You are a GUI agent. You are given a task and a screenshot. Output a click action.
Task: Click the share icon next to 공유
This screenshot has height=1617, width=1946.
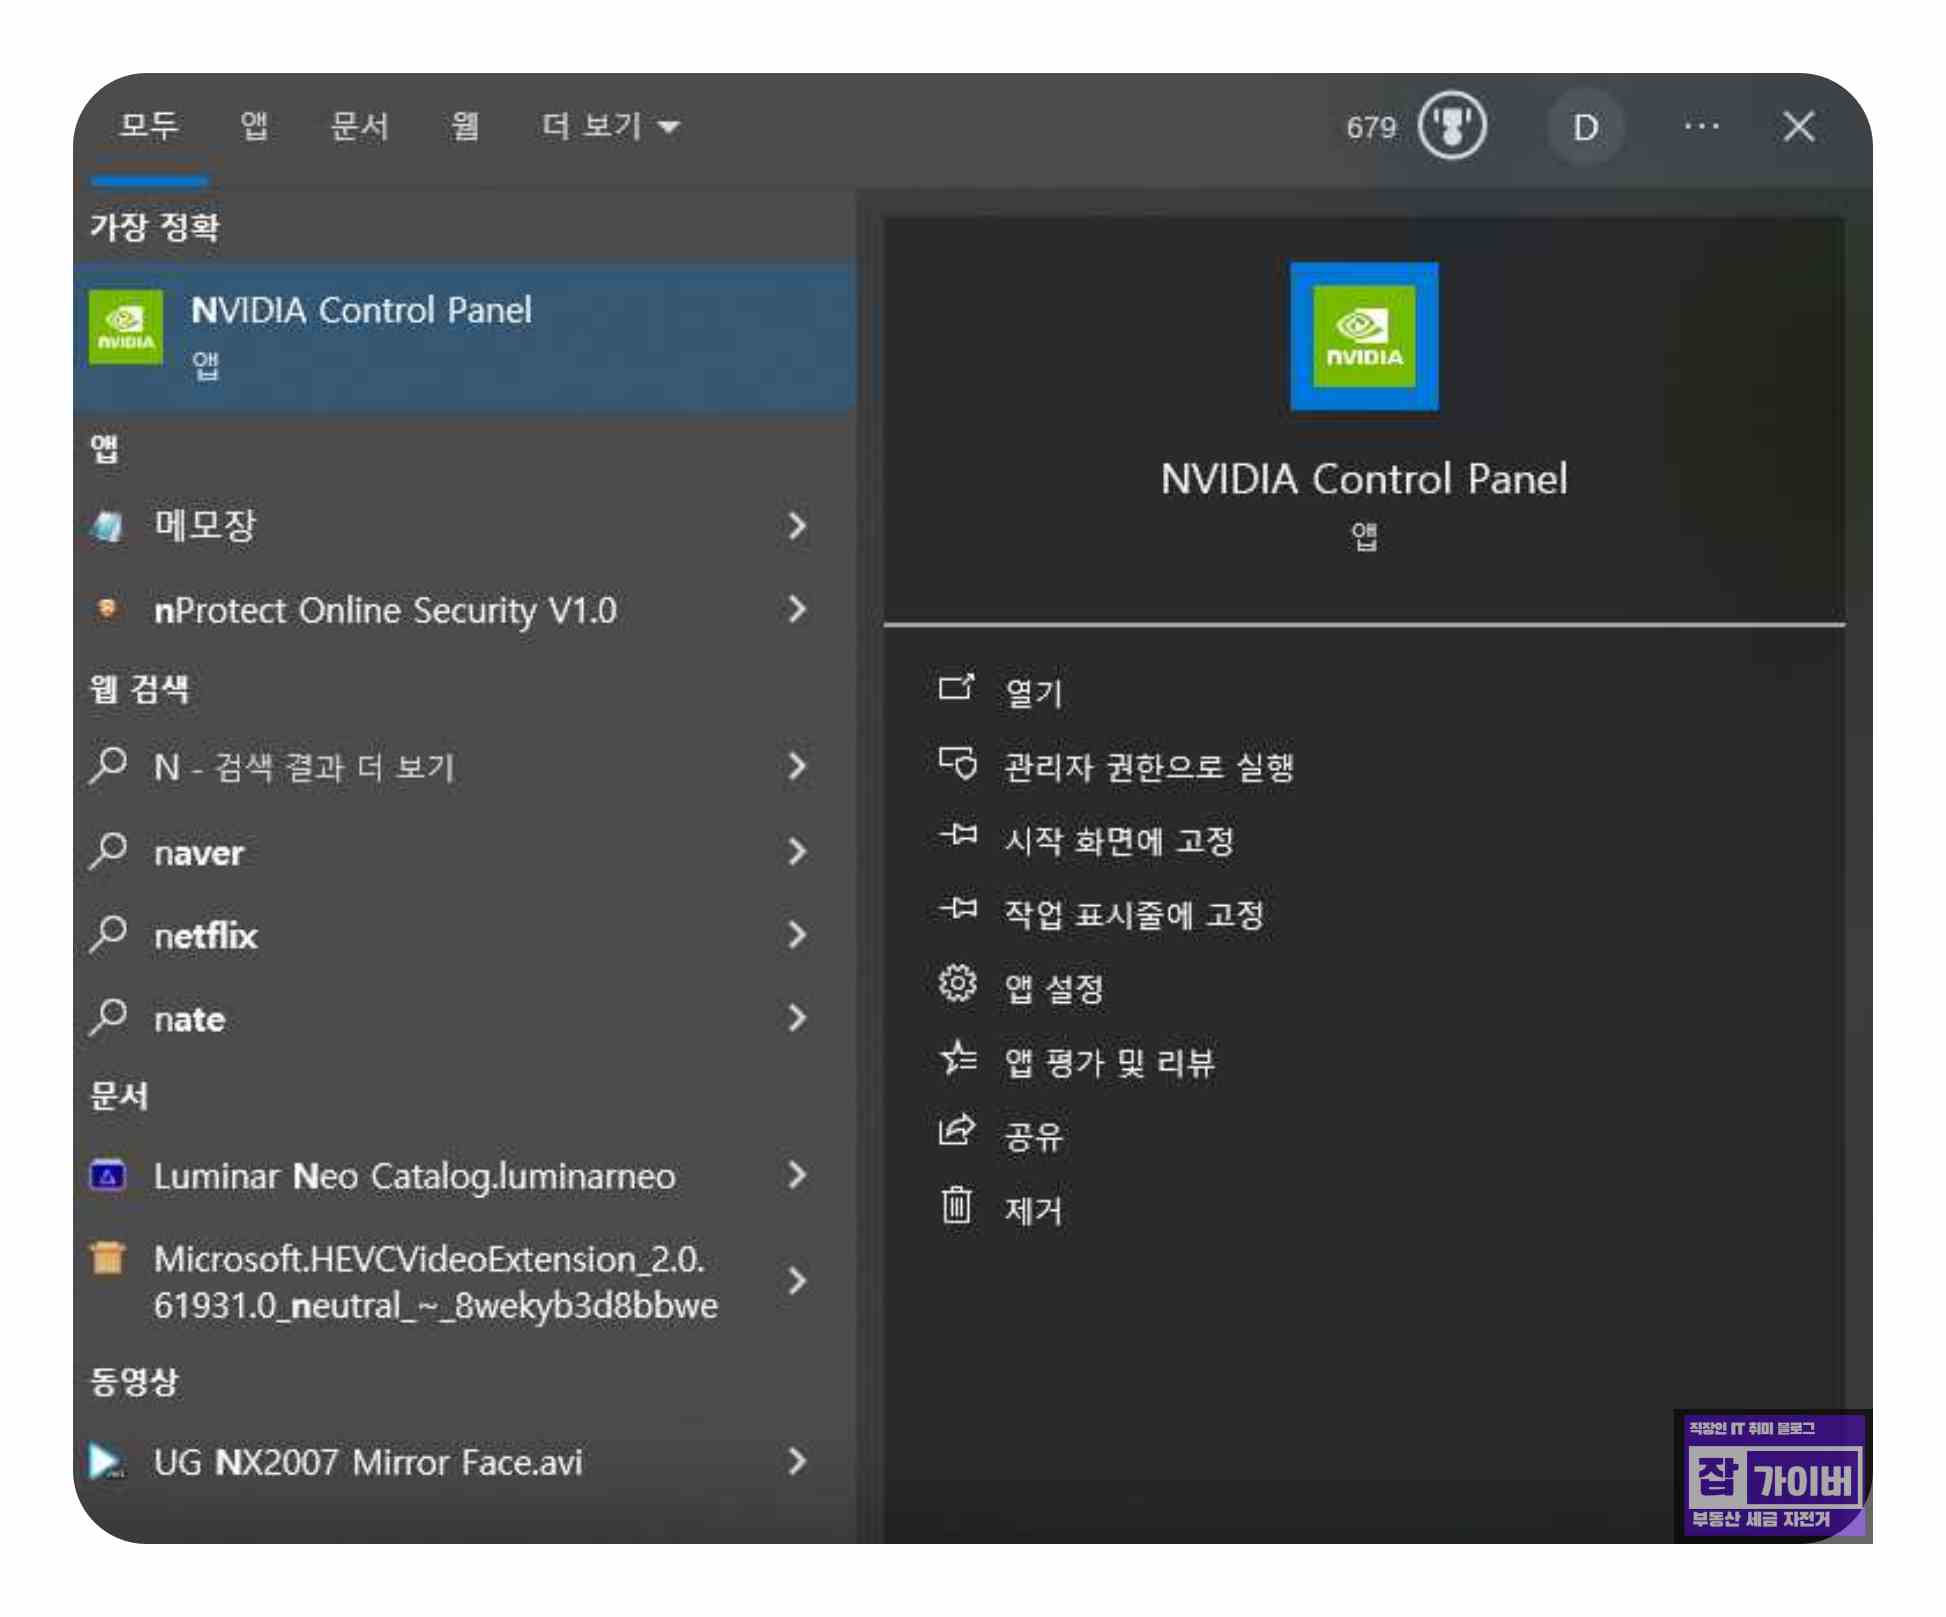click(956, 1132)
